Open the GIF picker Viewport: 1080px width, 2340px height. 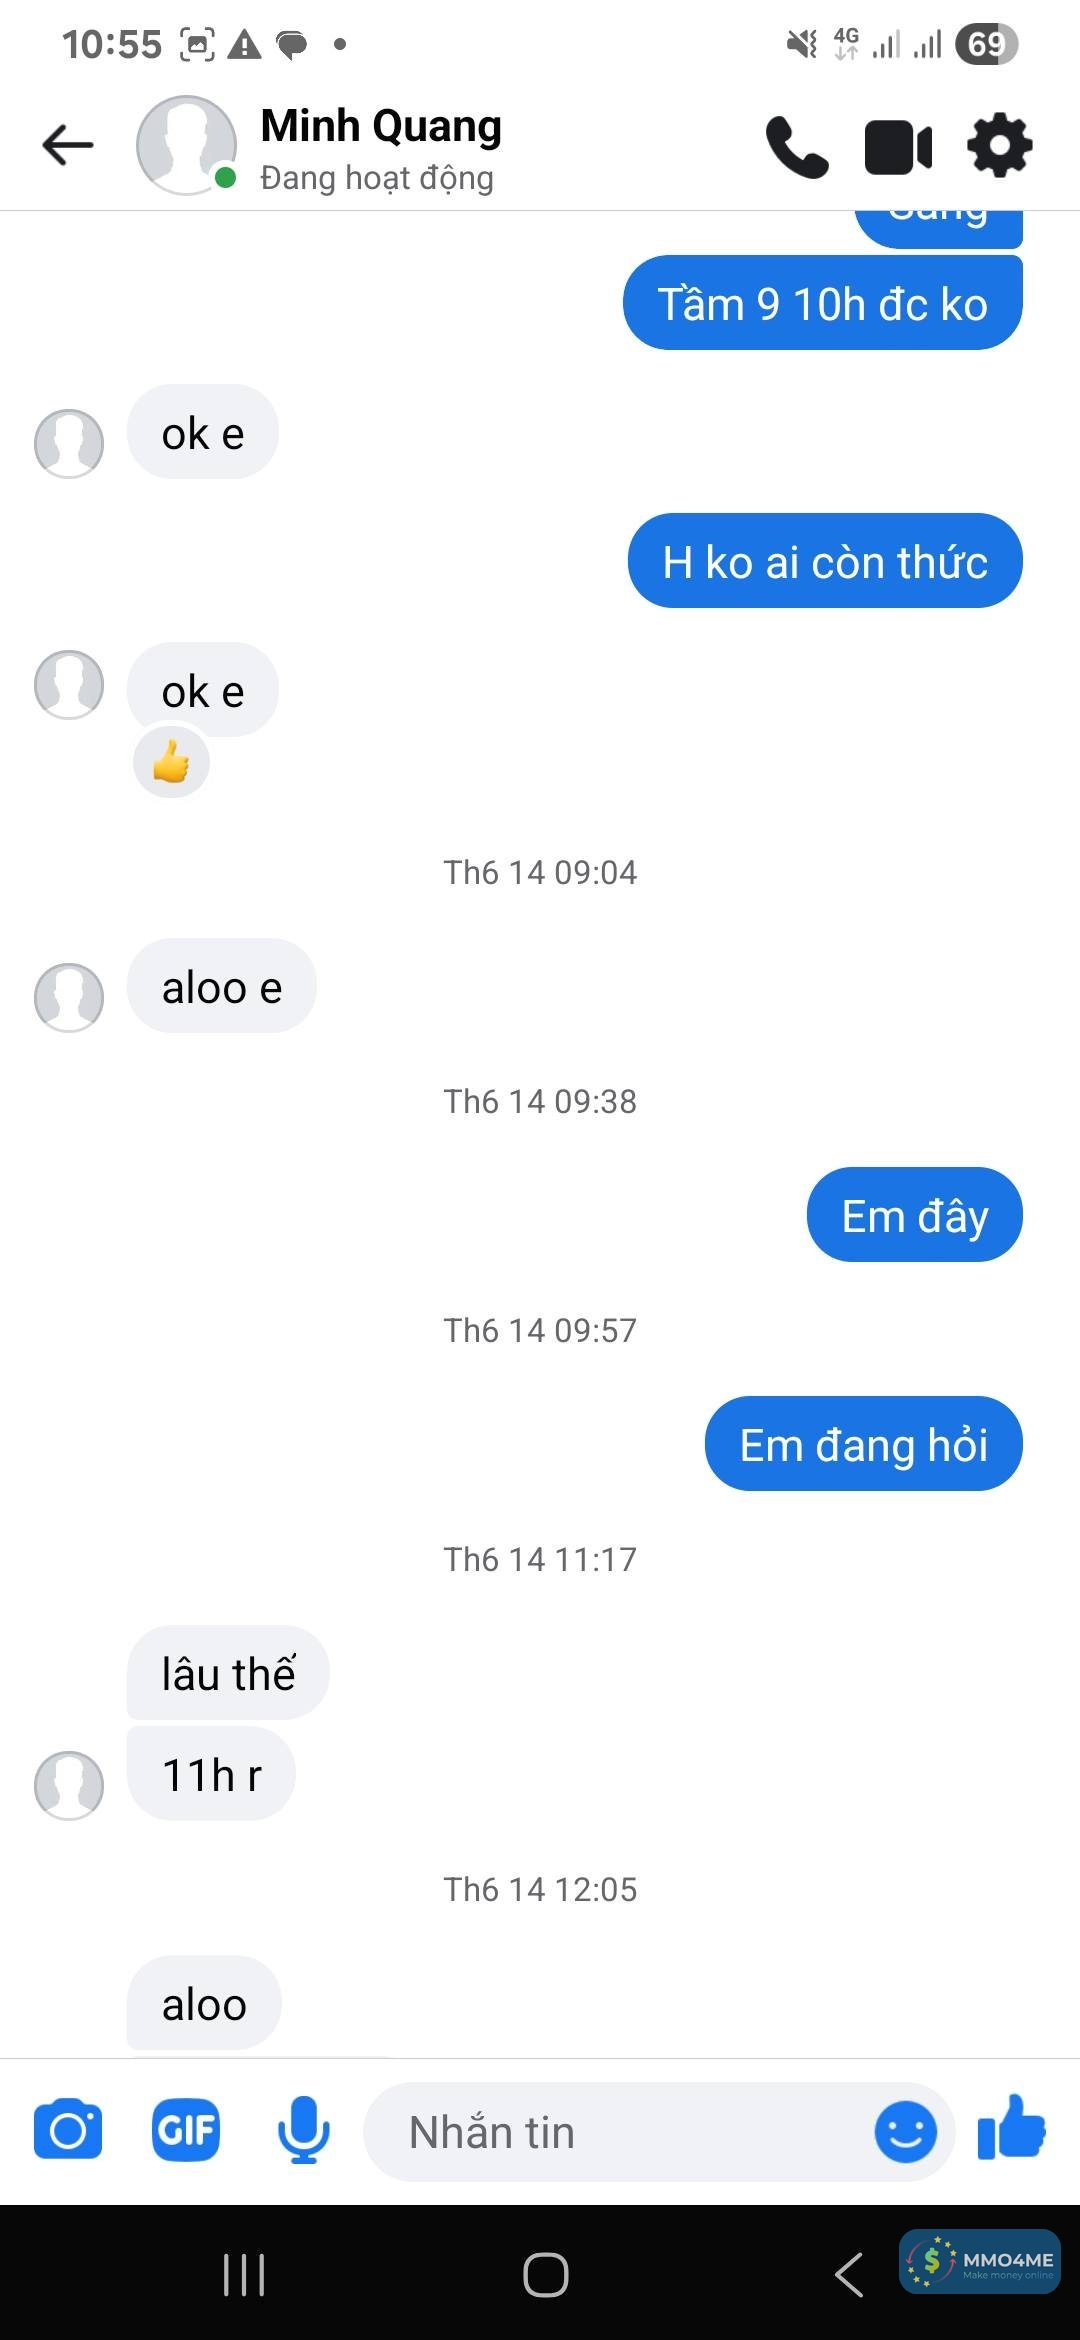tap(186, 2130)
